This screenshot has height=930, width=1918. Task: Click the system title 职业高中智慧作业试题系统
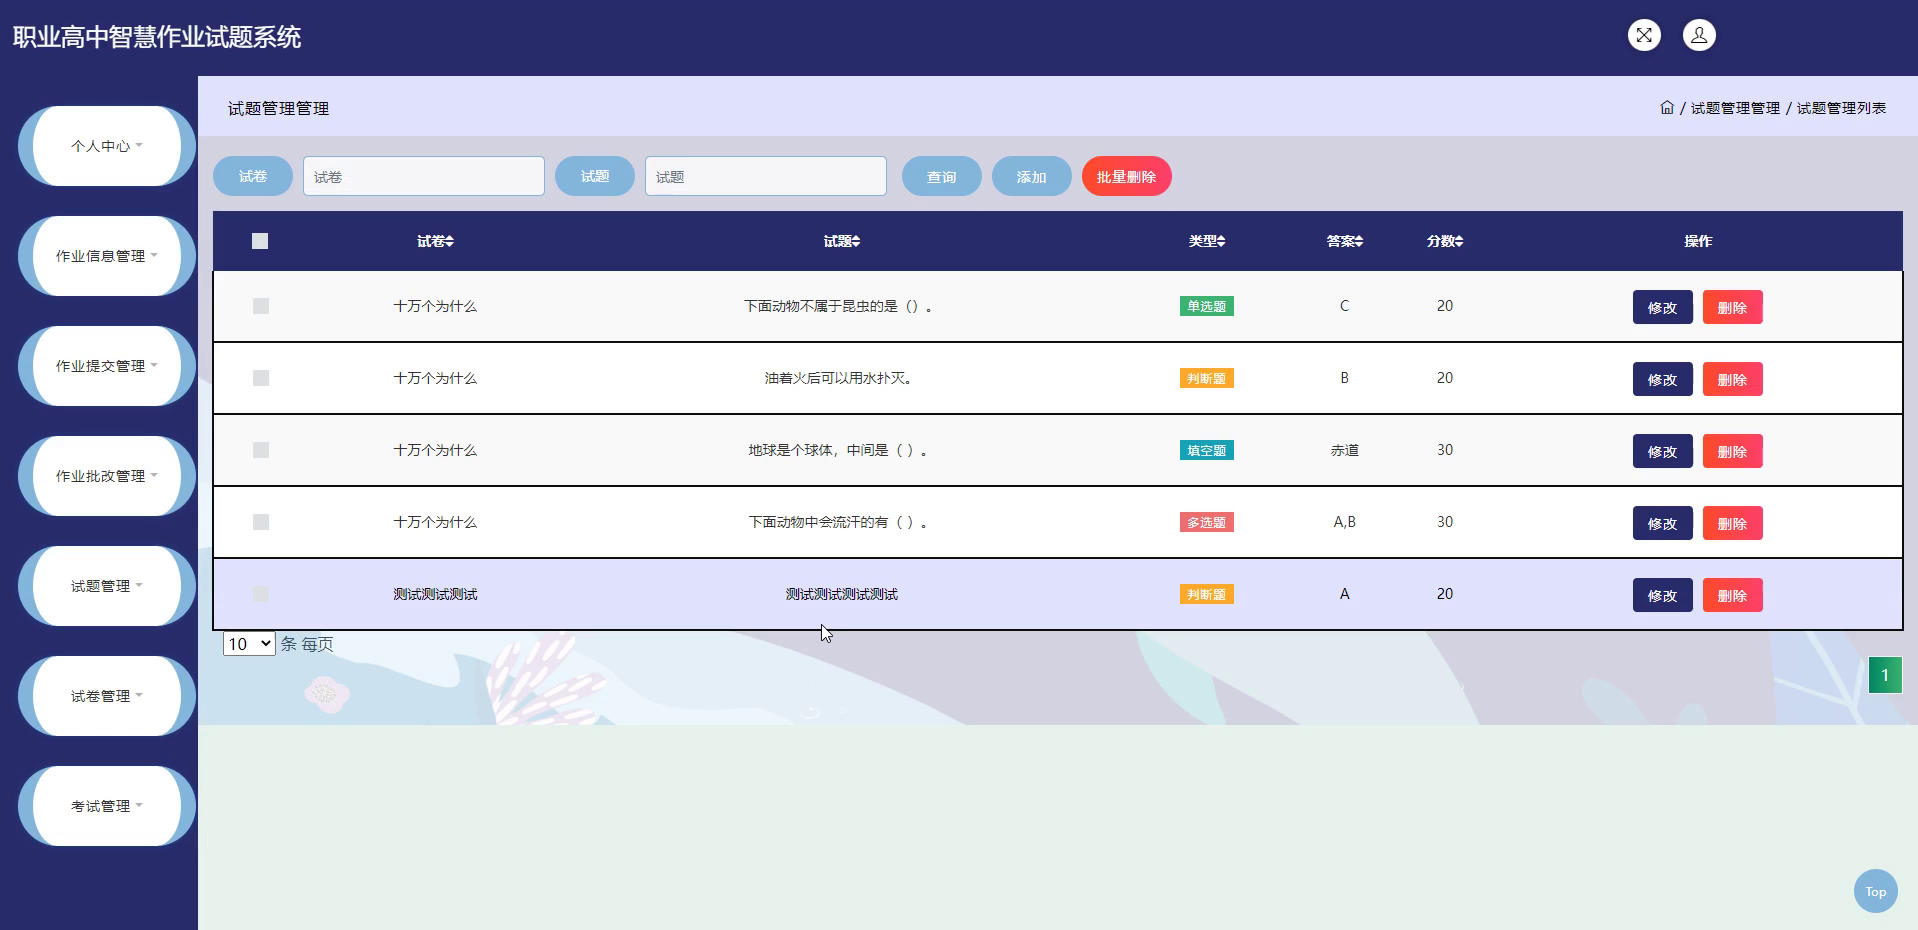[x=157, y=37]
